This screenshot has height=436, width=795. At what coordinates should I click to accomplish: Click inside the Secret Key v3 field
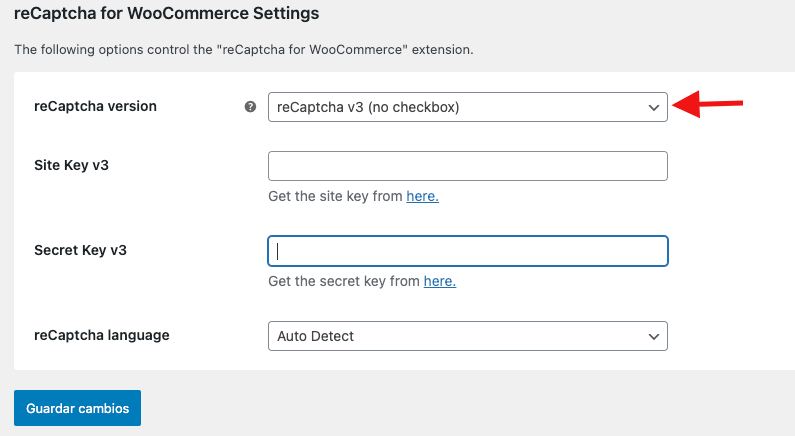tap(467, 251)
